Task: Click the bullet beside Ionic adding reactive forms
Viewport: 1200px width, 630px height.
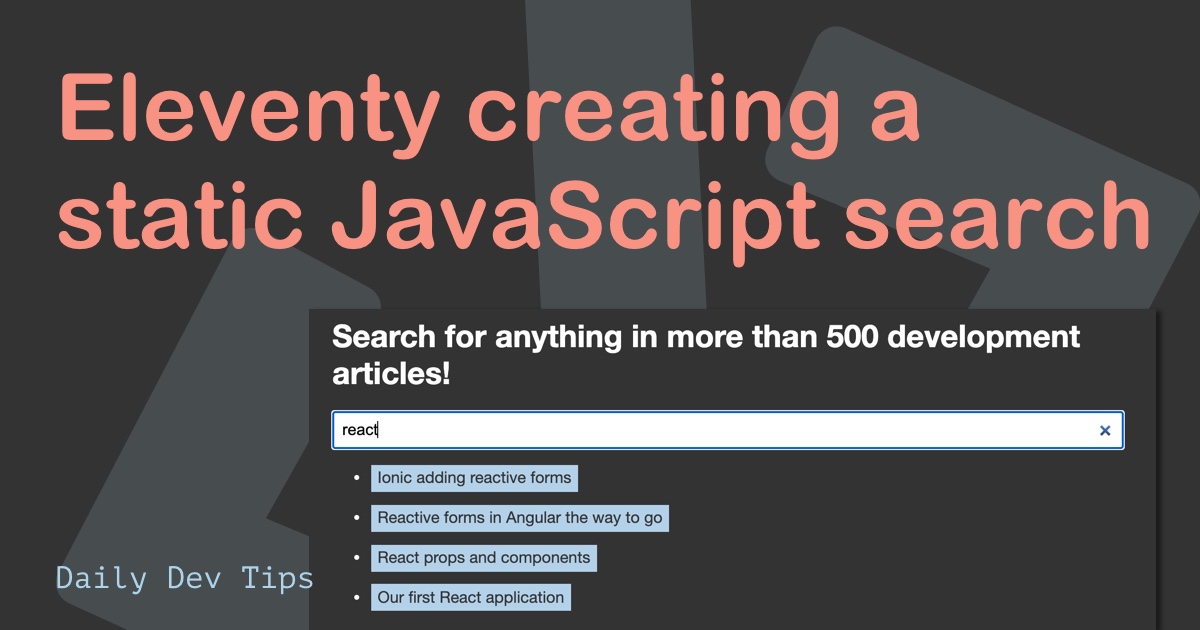Action: (x=355, y=478)
